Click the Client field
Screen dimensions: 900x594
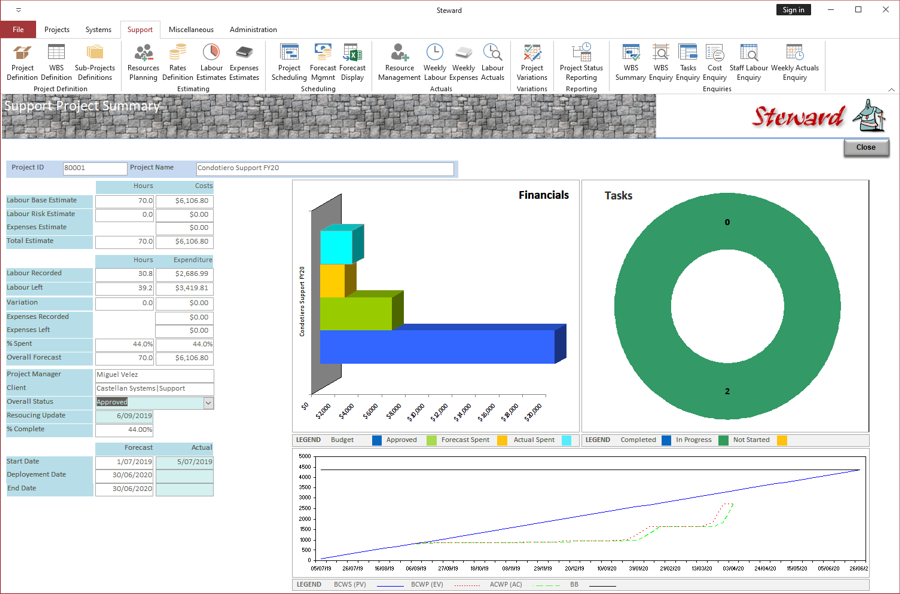(154, 389)
